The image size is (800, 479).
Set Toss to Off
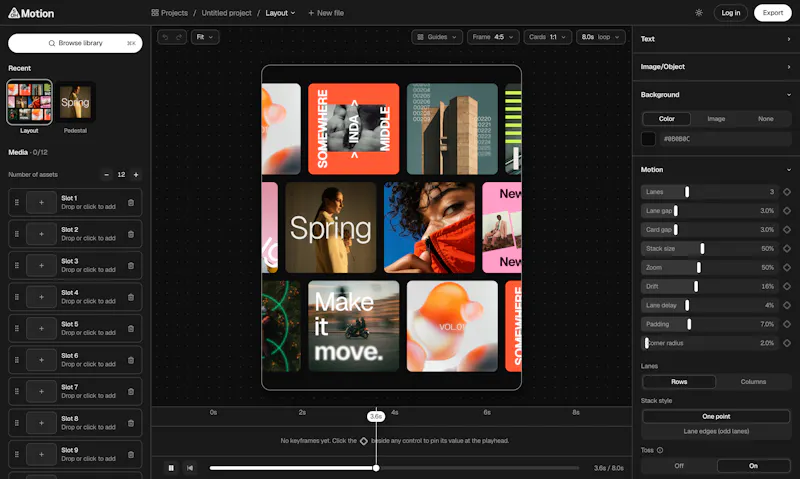(x=679, y=466)
